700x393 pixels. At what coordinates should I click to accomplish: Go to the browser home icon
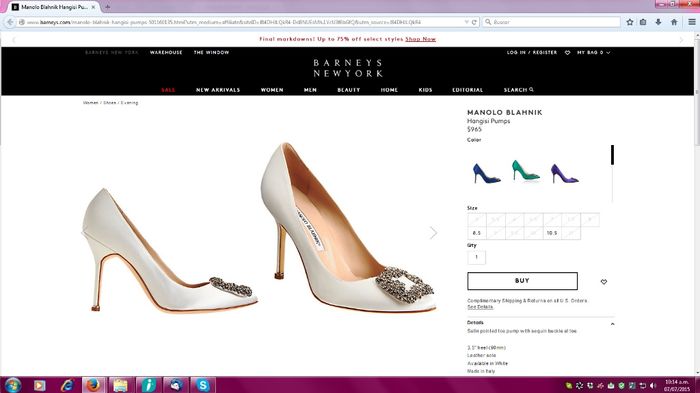674,22
